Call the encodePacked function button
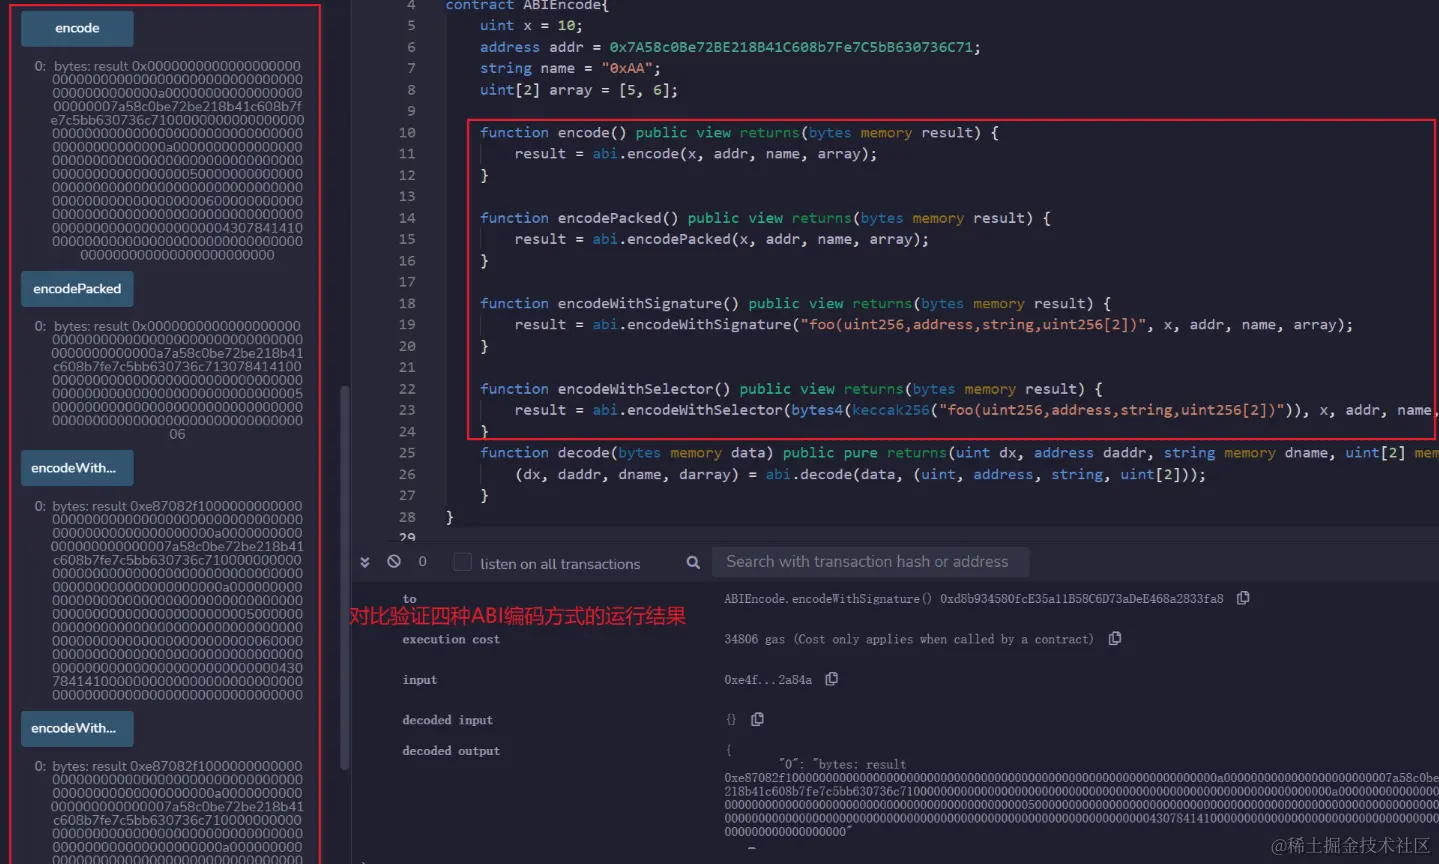The width and height of the screenshot is (1439, 864). click(77, 289)
